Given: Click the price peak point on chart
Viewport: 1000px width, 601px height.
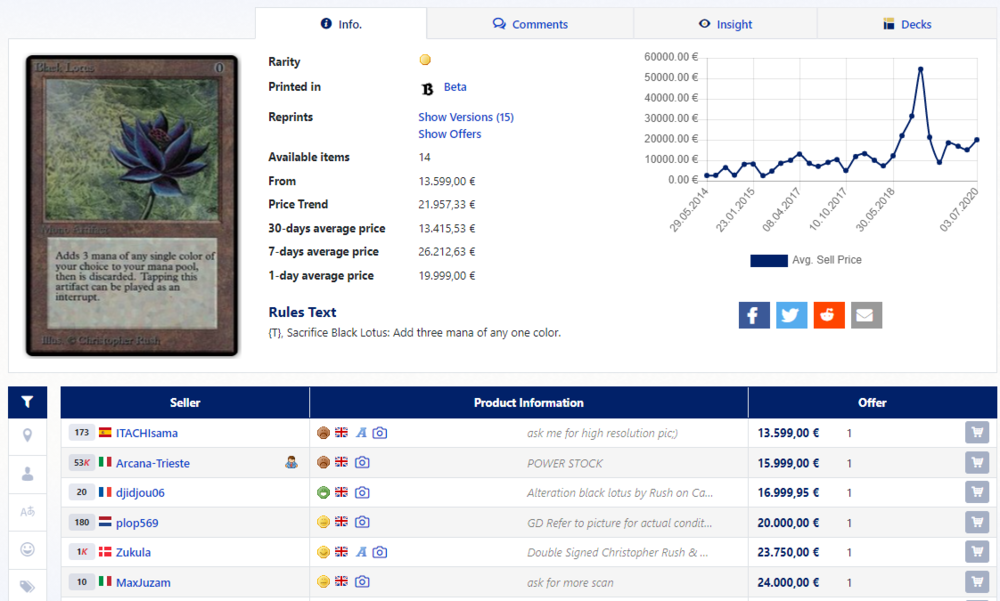Looking at the screenshot, I should 920,69.
